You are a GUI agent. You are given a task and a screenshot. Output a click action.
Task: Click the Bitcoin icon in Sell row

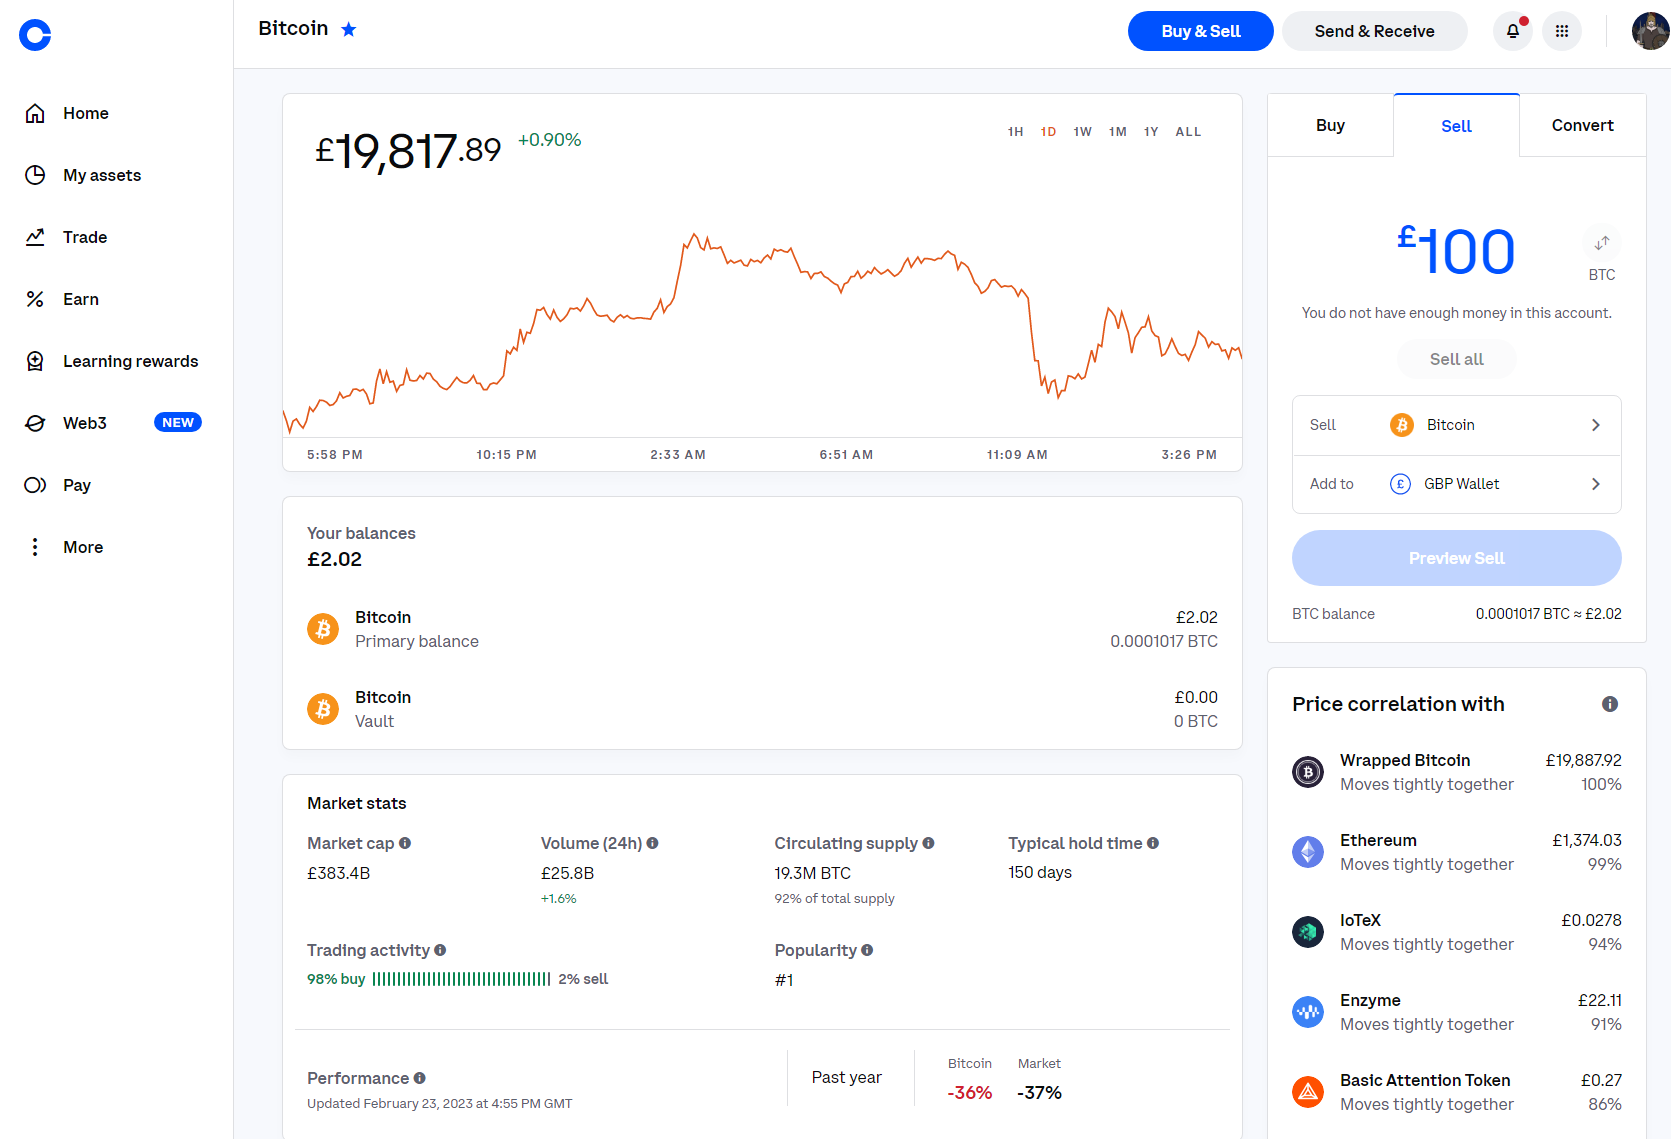coord(1402,425)
